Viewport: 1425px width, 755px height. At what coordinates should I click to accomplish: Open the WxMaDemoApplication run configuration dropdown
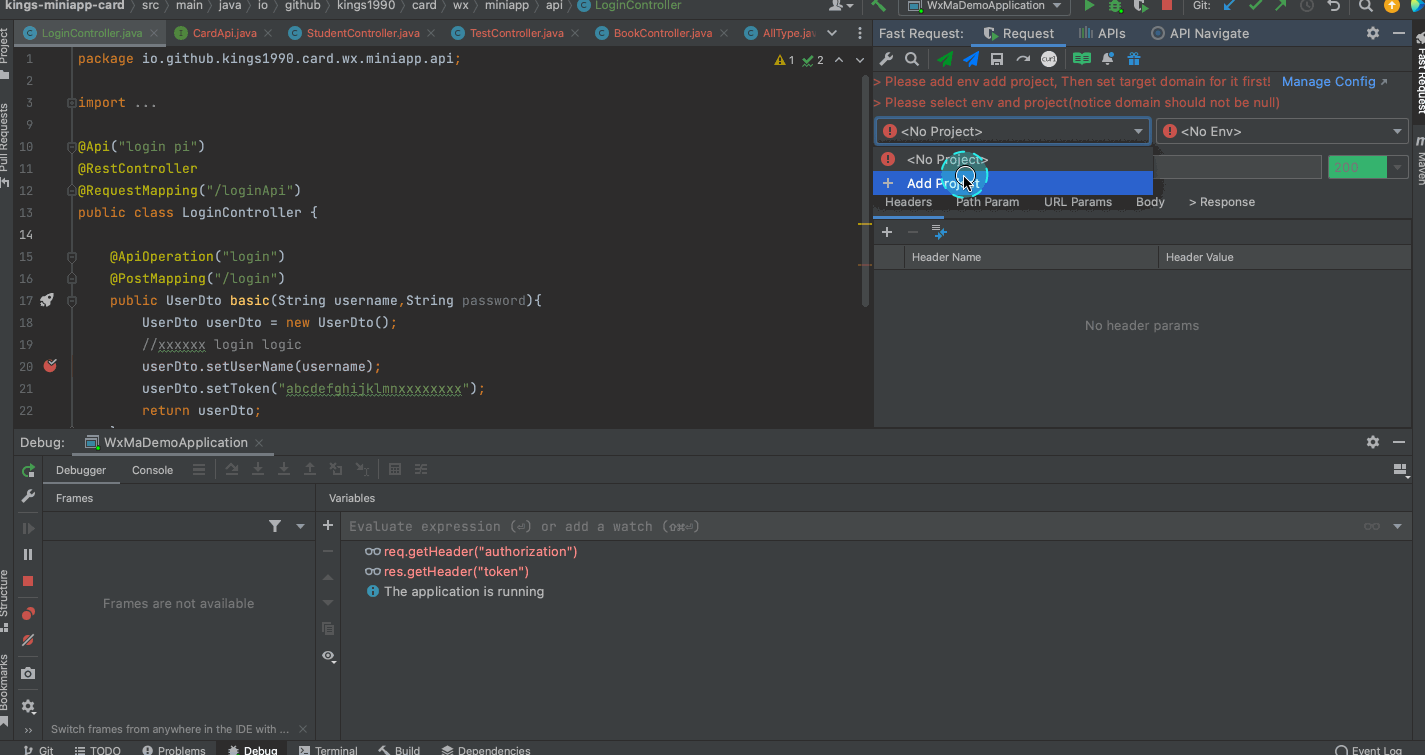point(984,6)
